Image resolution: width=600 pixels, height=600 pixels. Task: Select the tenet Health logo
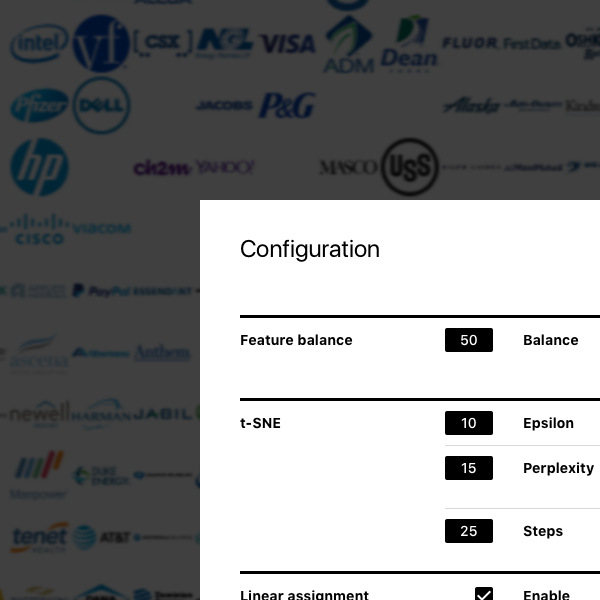pyautogui.click(x=39, y=538)
